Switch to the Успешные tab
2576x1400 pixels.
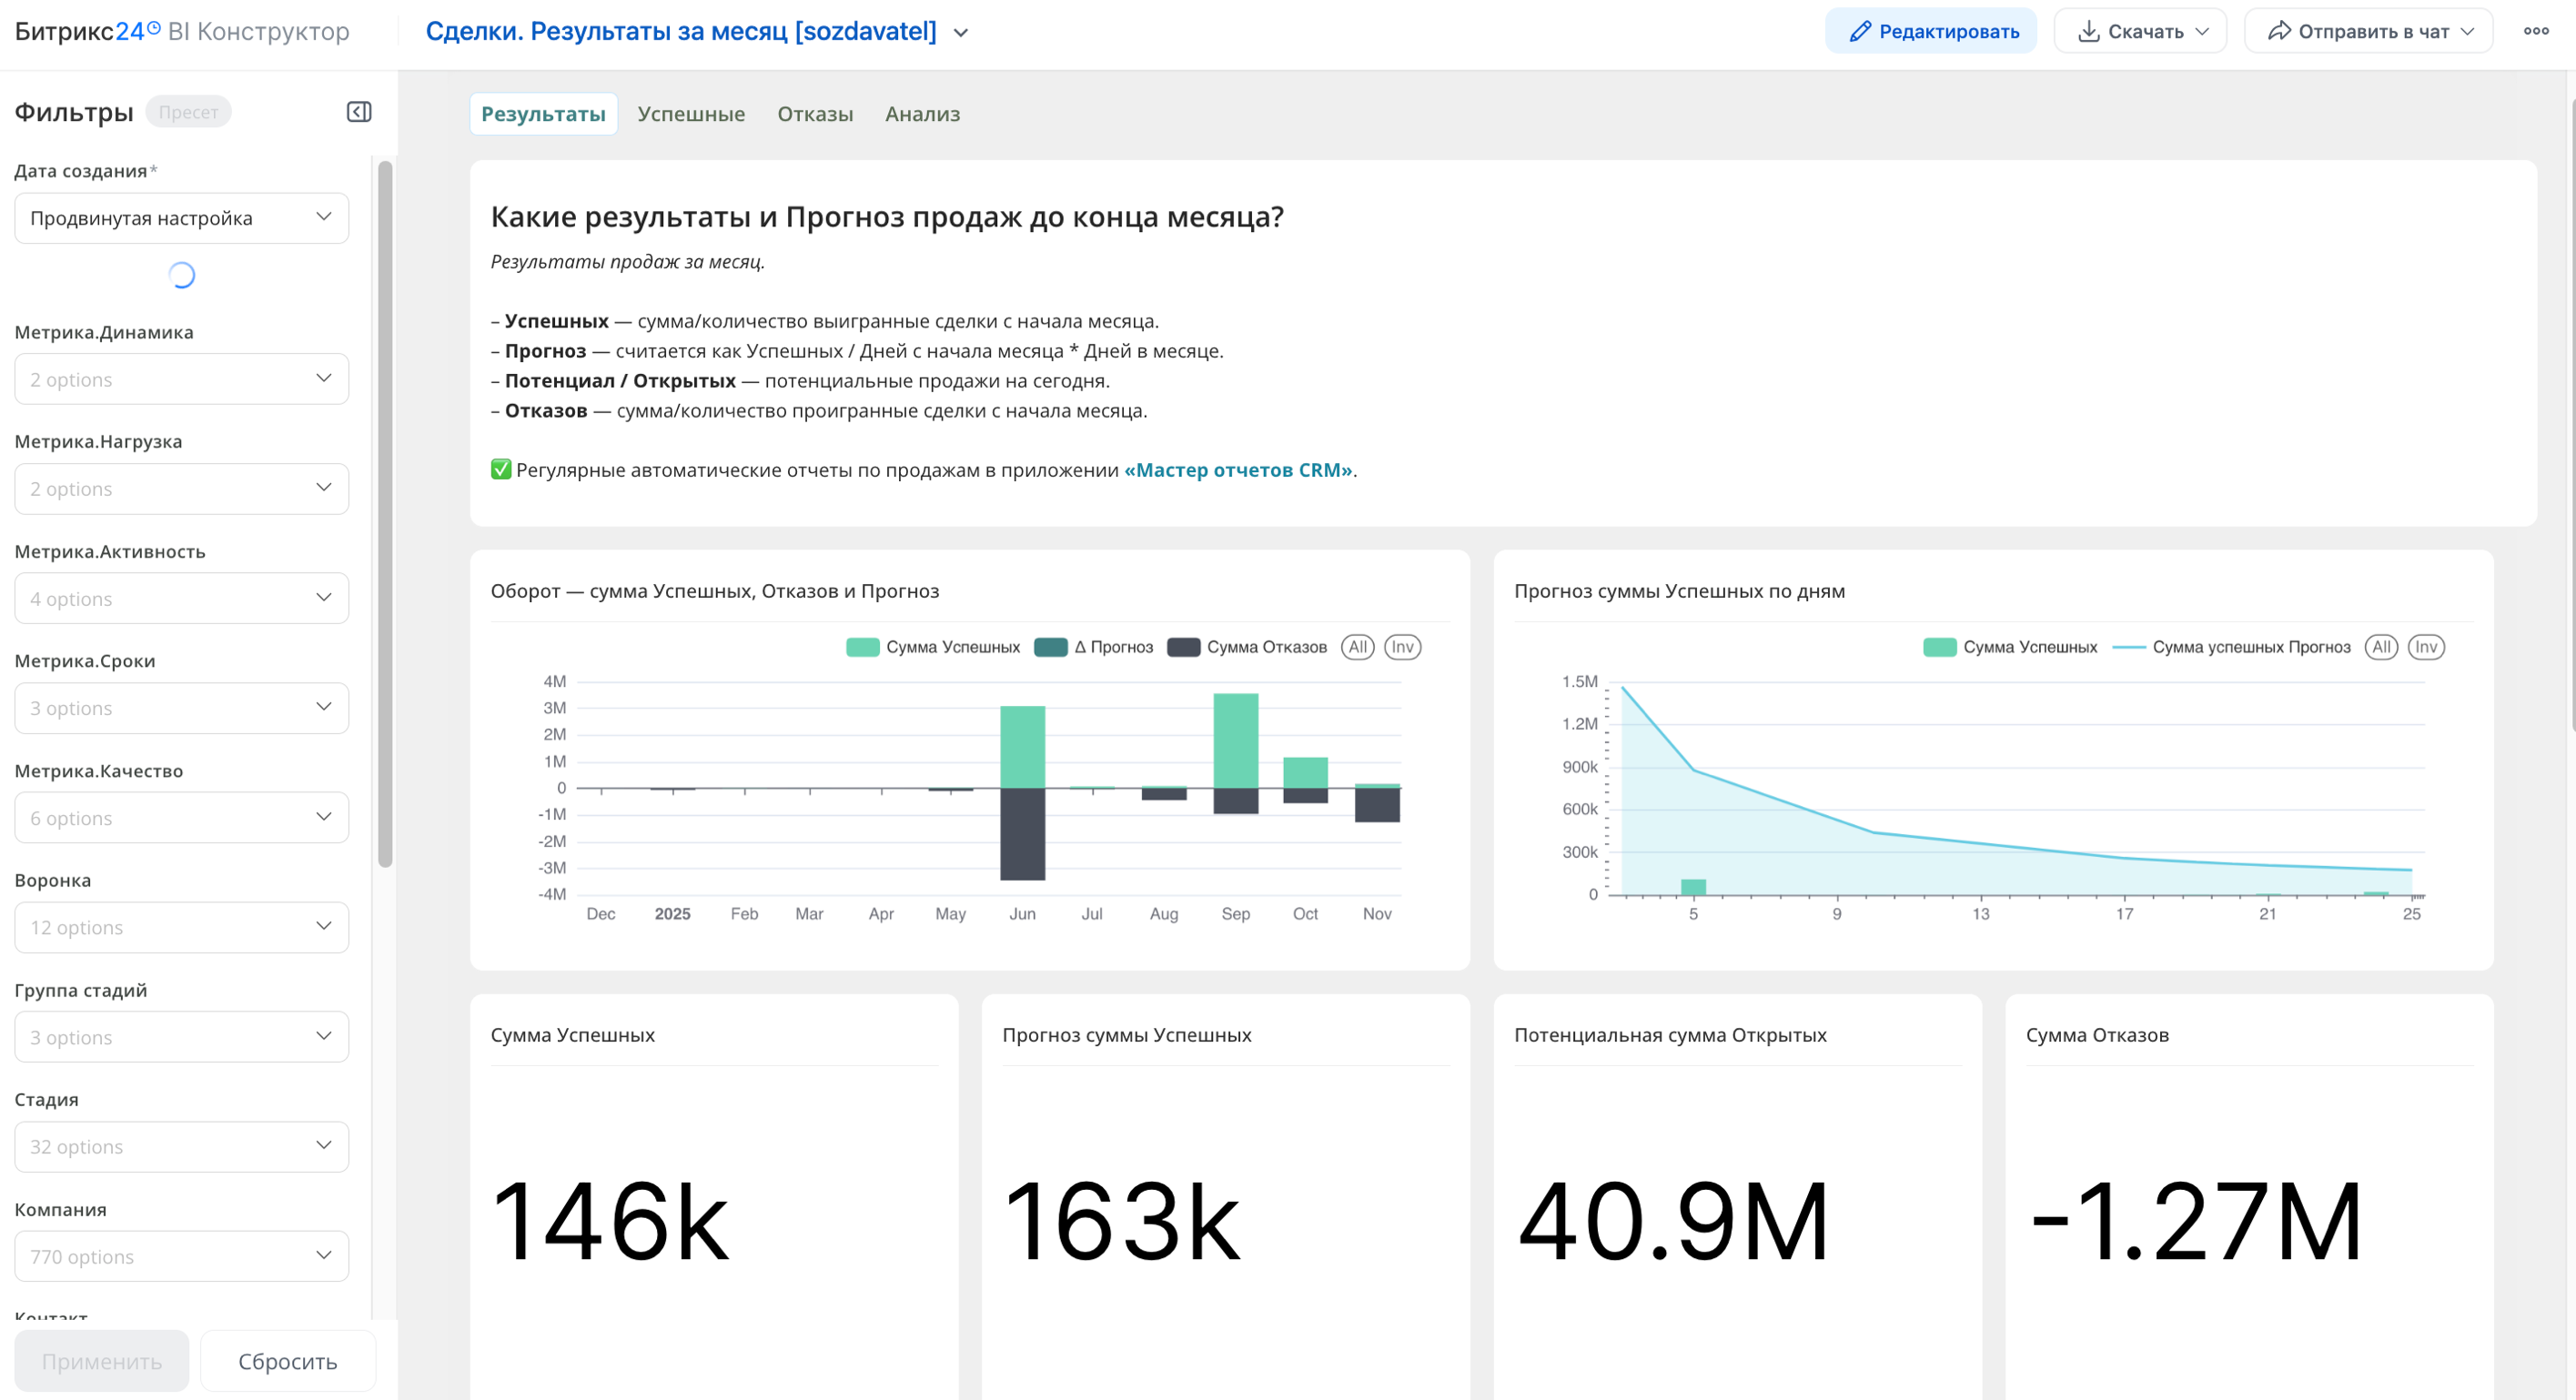(x=691, y=114)
